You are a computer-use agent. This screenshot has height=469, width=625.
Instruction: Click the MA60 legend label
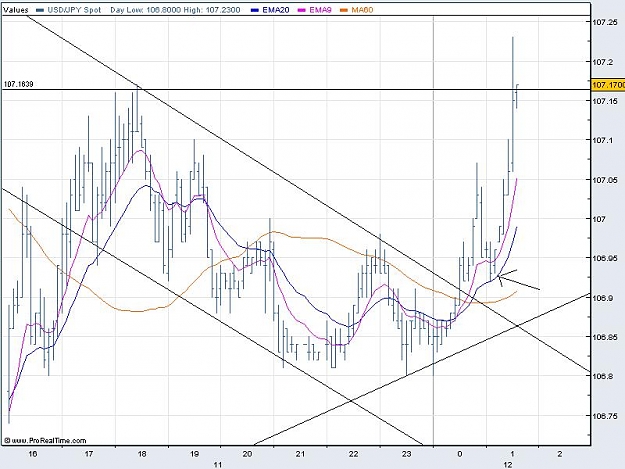[362, 10]
